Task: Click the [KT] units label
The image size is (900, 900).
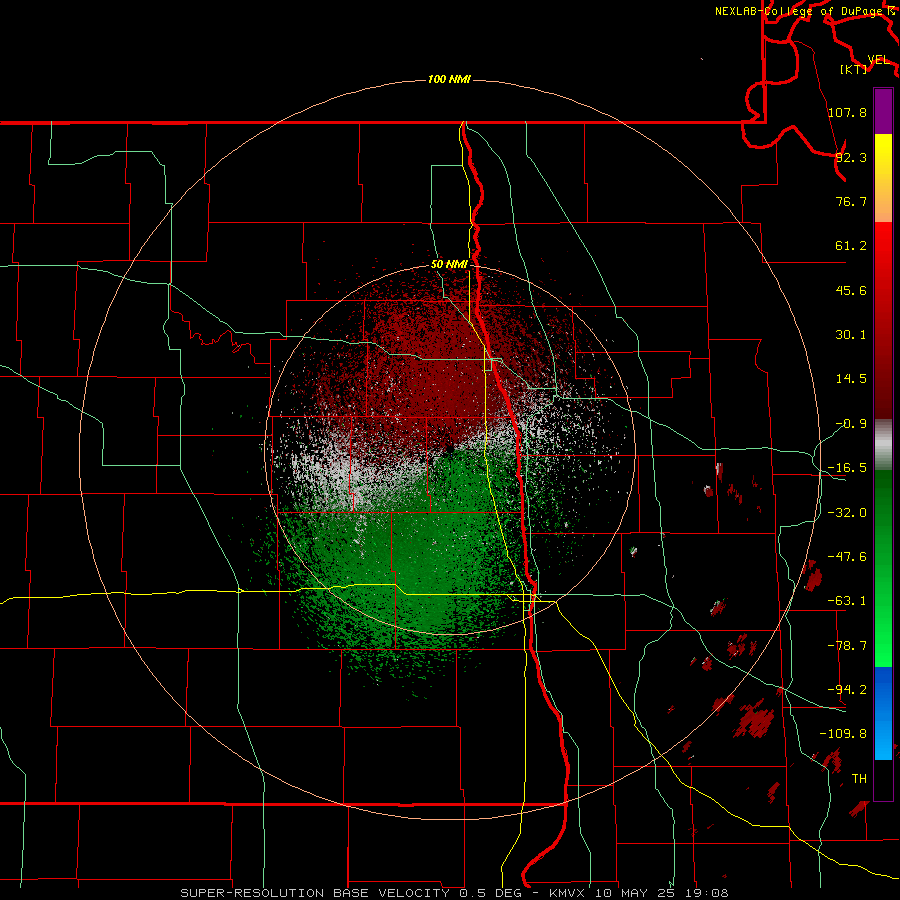Action: click(854, 69)
